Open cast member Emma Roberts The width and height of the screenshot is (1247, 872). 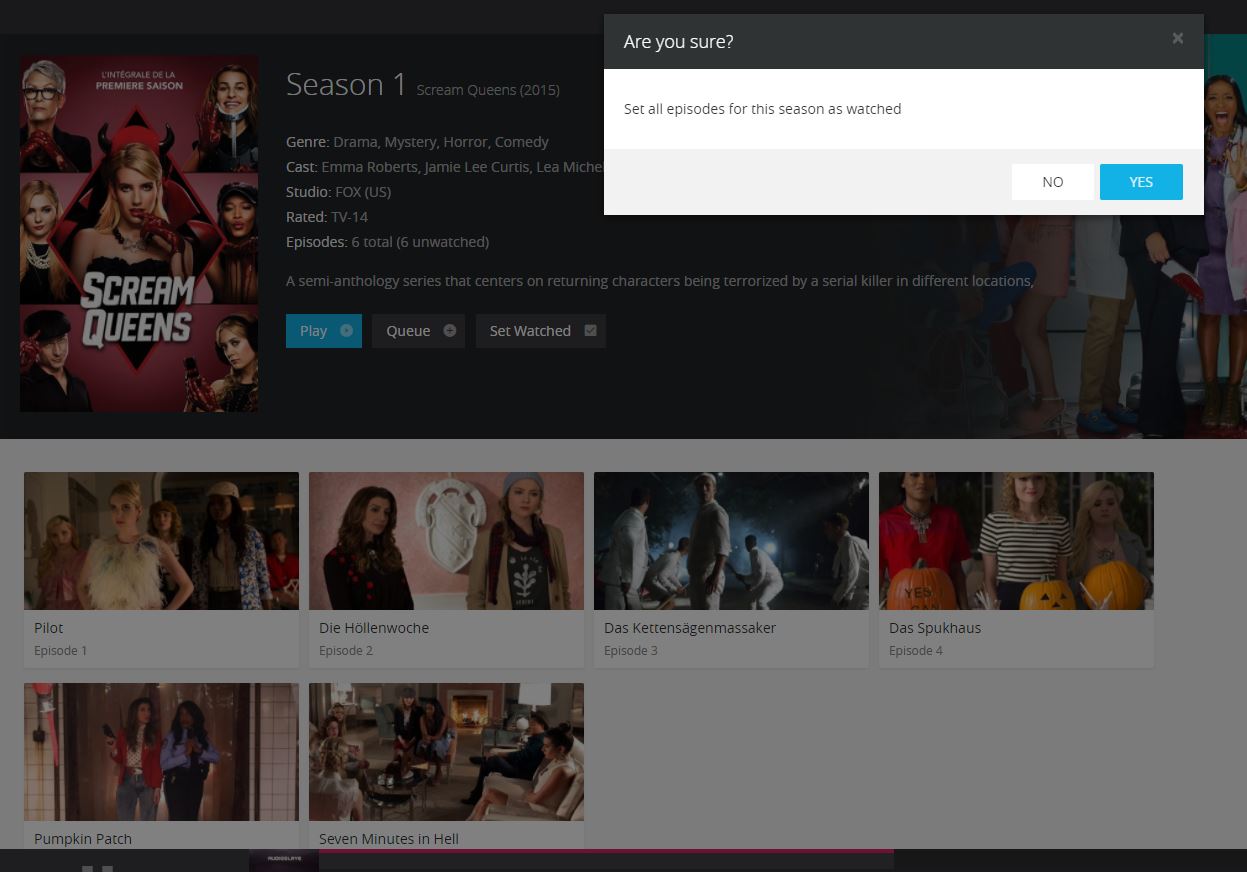coord(368,167)
